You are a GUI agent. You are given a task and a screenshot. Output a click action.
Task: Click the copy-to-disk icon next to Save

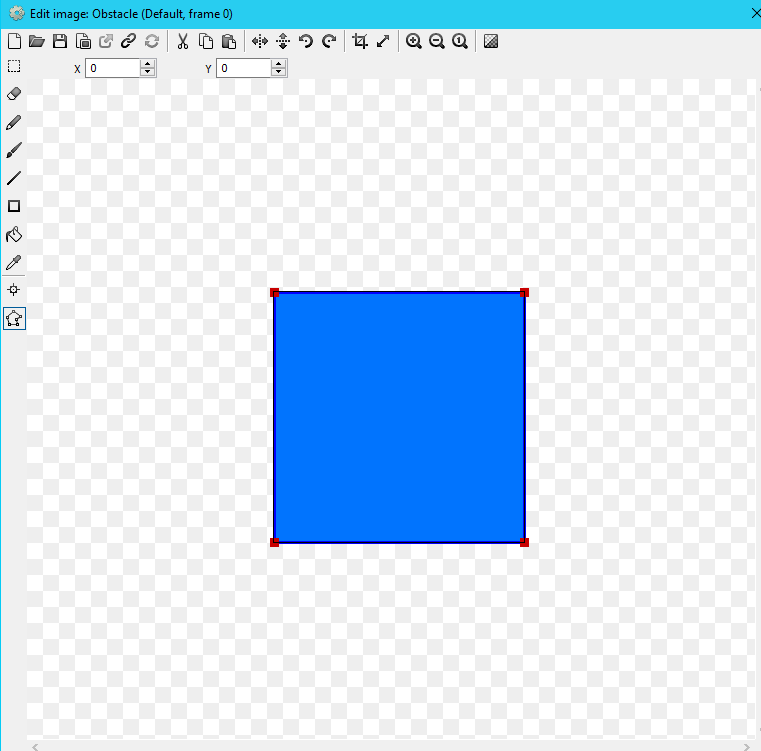tap(83, 41)
